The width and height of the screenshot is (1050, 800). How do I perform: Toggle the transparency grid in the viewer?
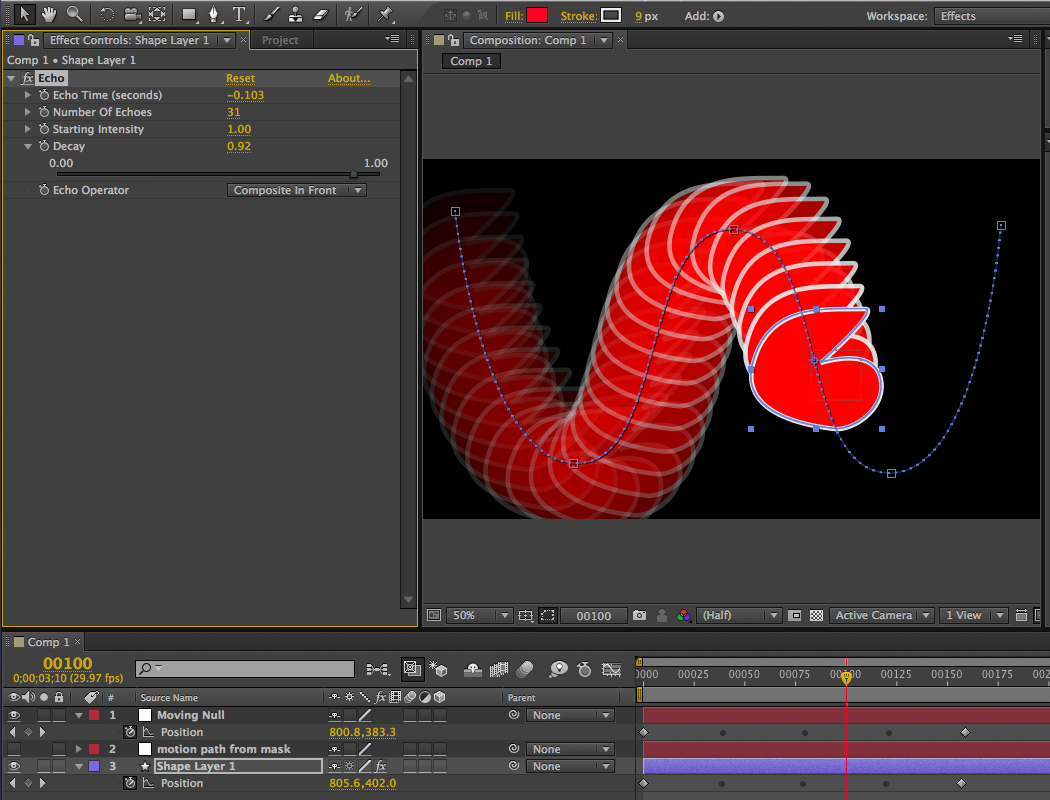(x=816, y=616)
